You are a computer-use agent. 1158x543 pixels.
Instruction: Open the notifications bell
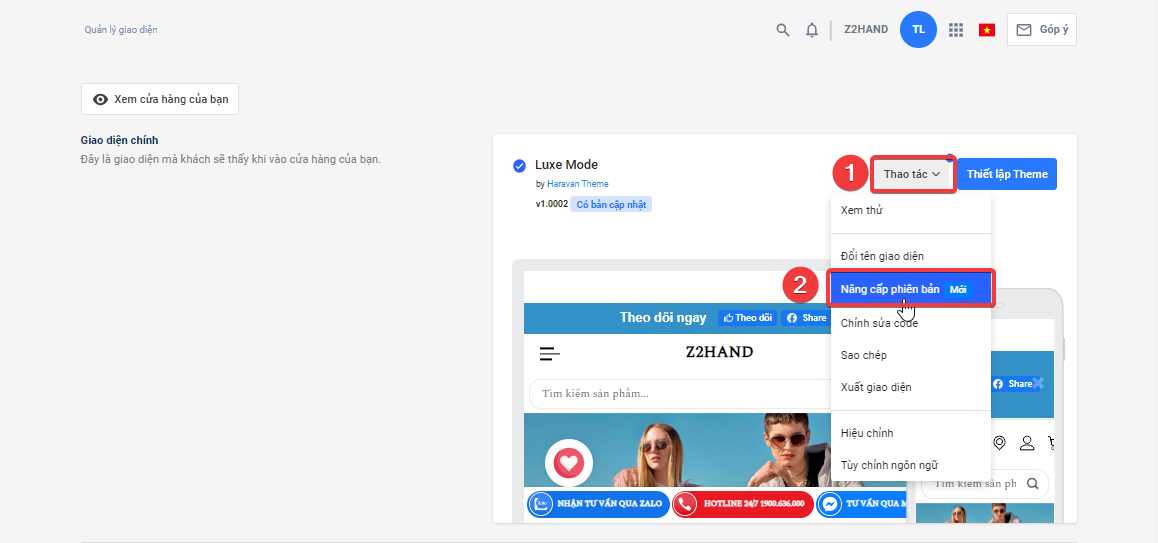coord(812,30)
